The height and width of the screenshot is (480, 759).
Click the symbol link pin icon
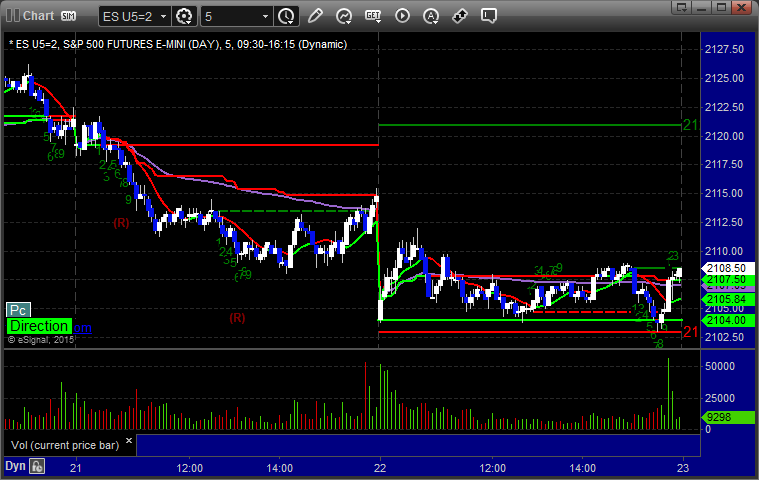click(x=461, y=16)
